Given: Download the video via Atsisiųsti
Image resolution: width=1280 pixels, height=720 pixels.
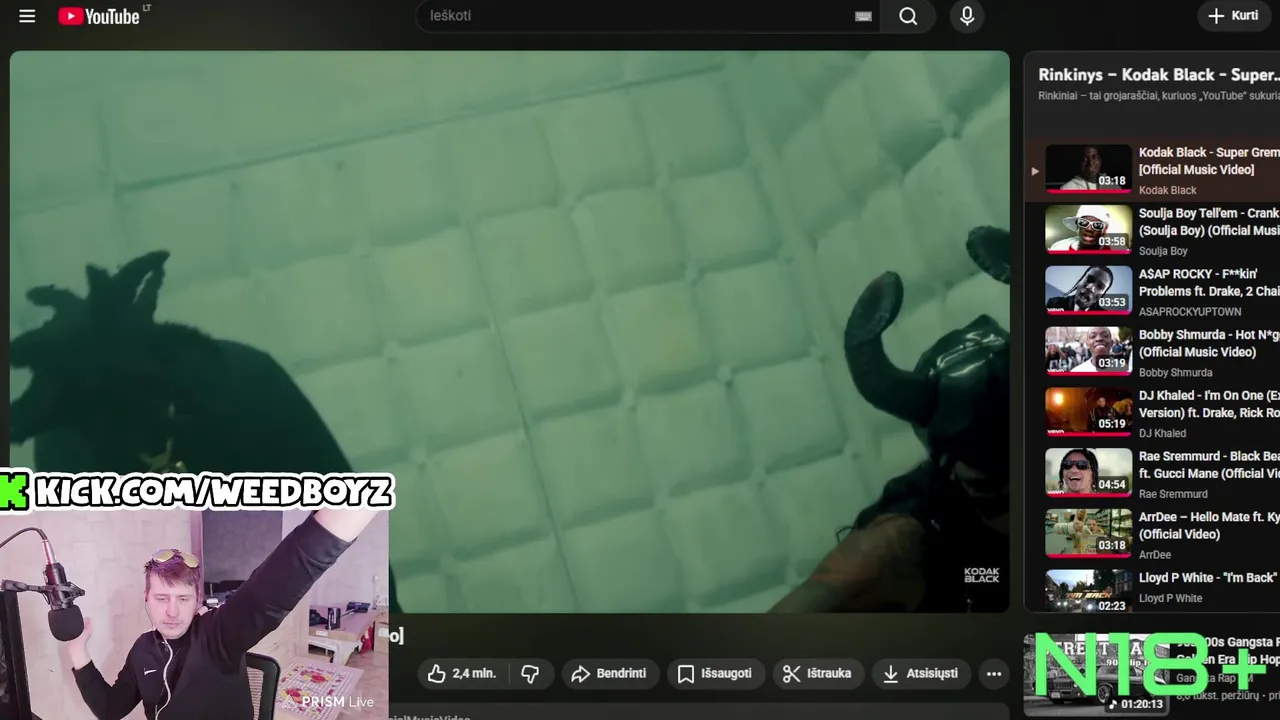Looking at the screenshot, I should [919, 674].
